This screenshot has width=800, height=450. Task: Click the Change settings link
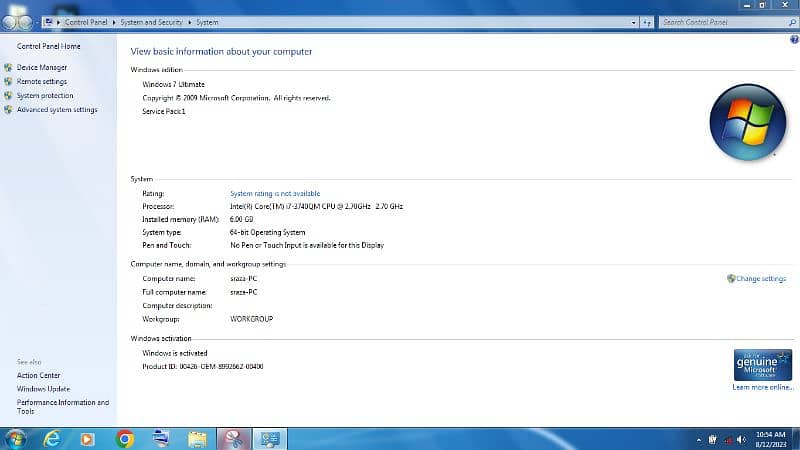(x=760, y=279)
